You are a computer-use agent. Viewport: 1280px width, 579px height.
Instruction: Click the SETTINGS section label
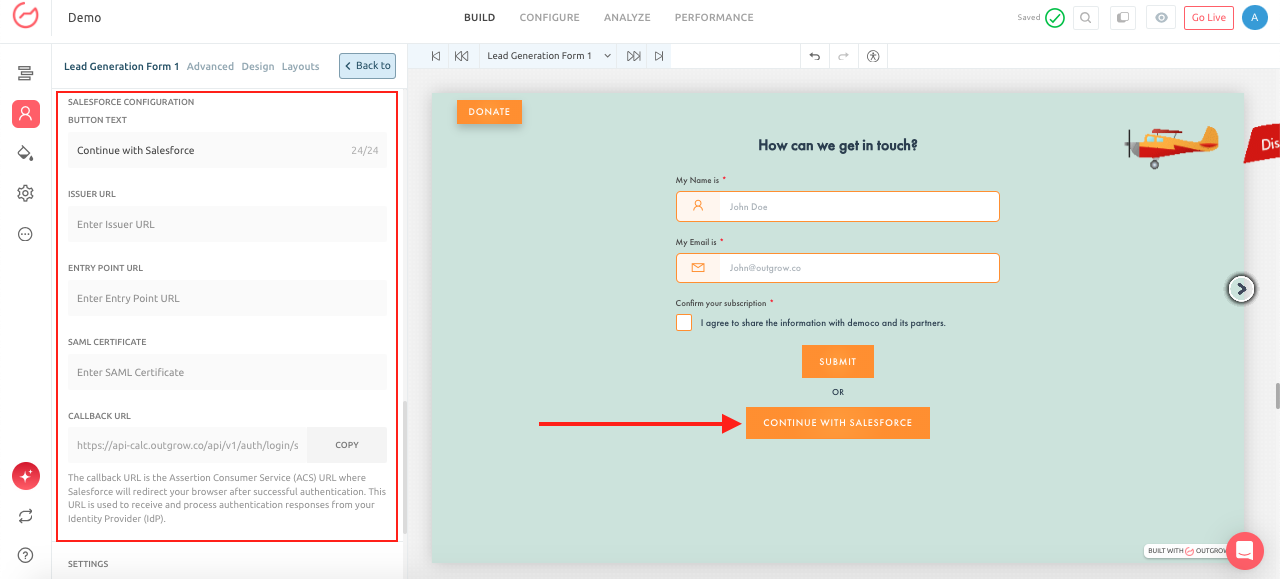click(x=88, y=564)
